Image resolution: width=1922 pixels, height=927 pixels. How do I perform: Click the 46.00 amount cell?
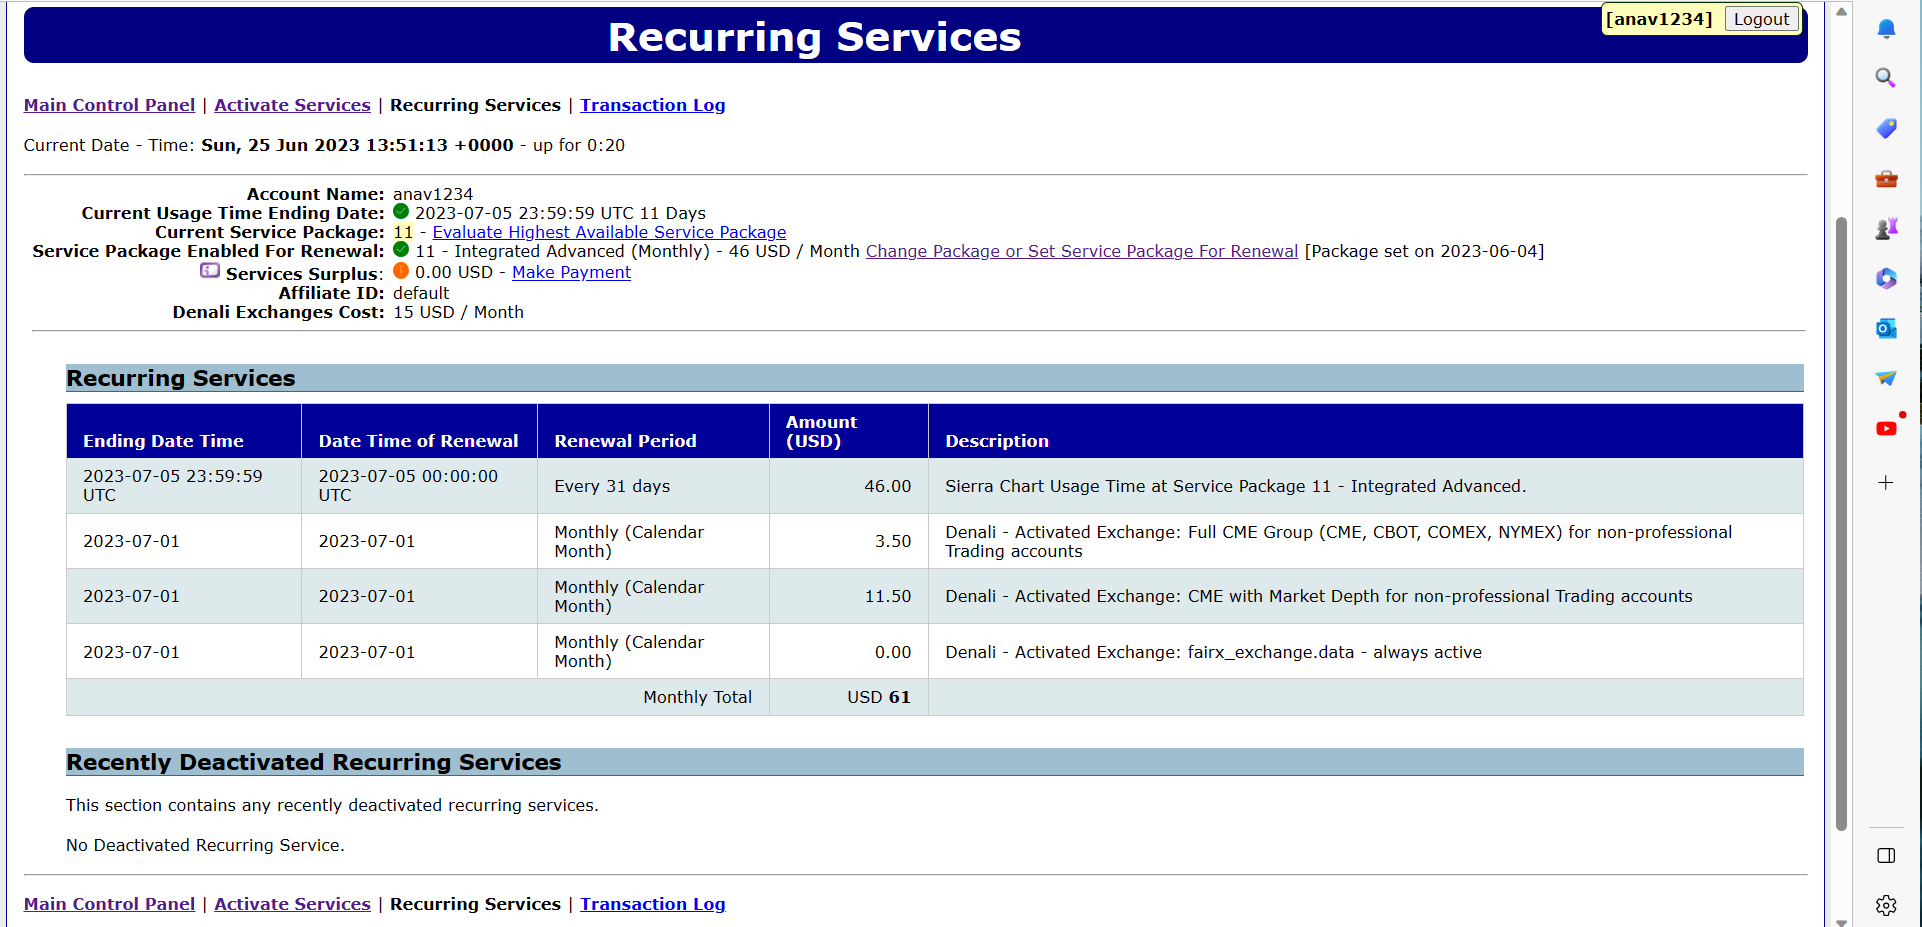[849, 486]
